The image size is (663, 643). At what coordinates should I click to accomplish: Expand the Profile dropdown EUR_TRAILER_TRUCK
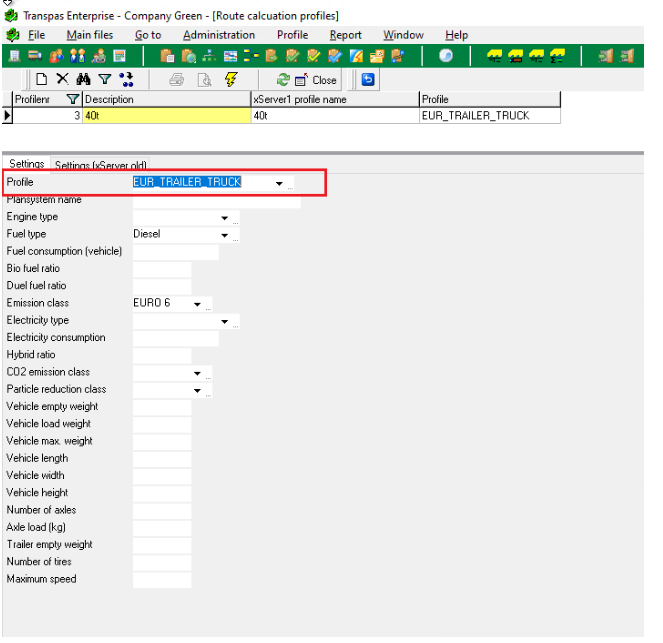[x=277, y=183]
